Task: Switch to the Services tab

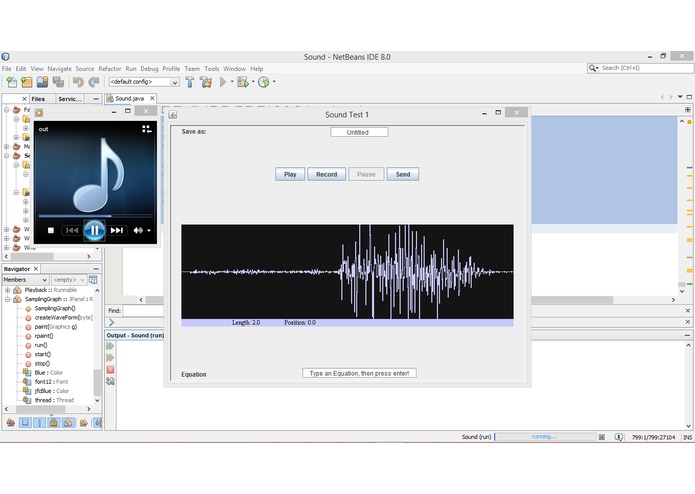Action: point(70,99)
